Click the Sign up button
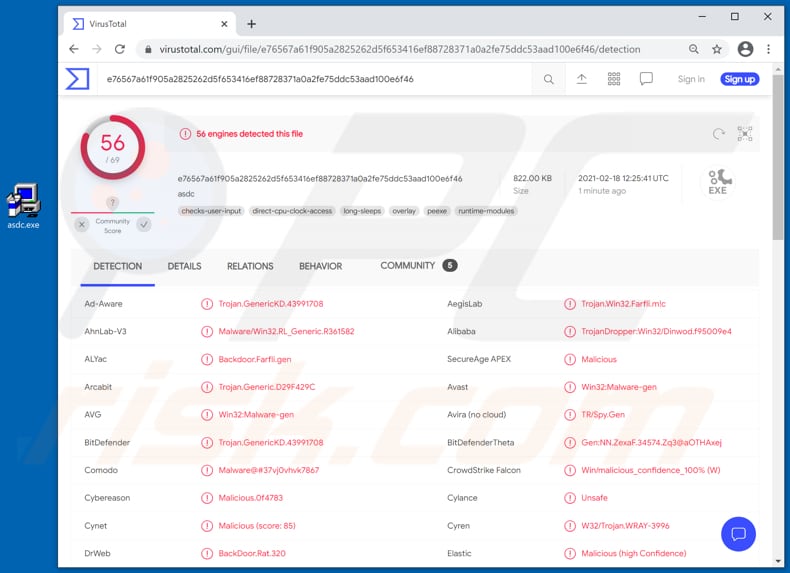Viewport: 790px width, 573px height. click(x=739, y=79)
